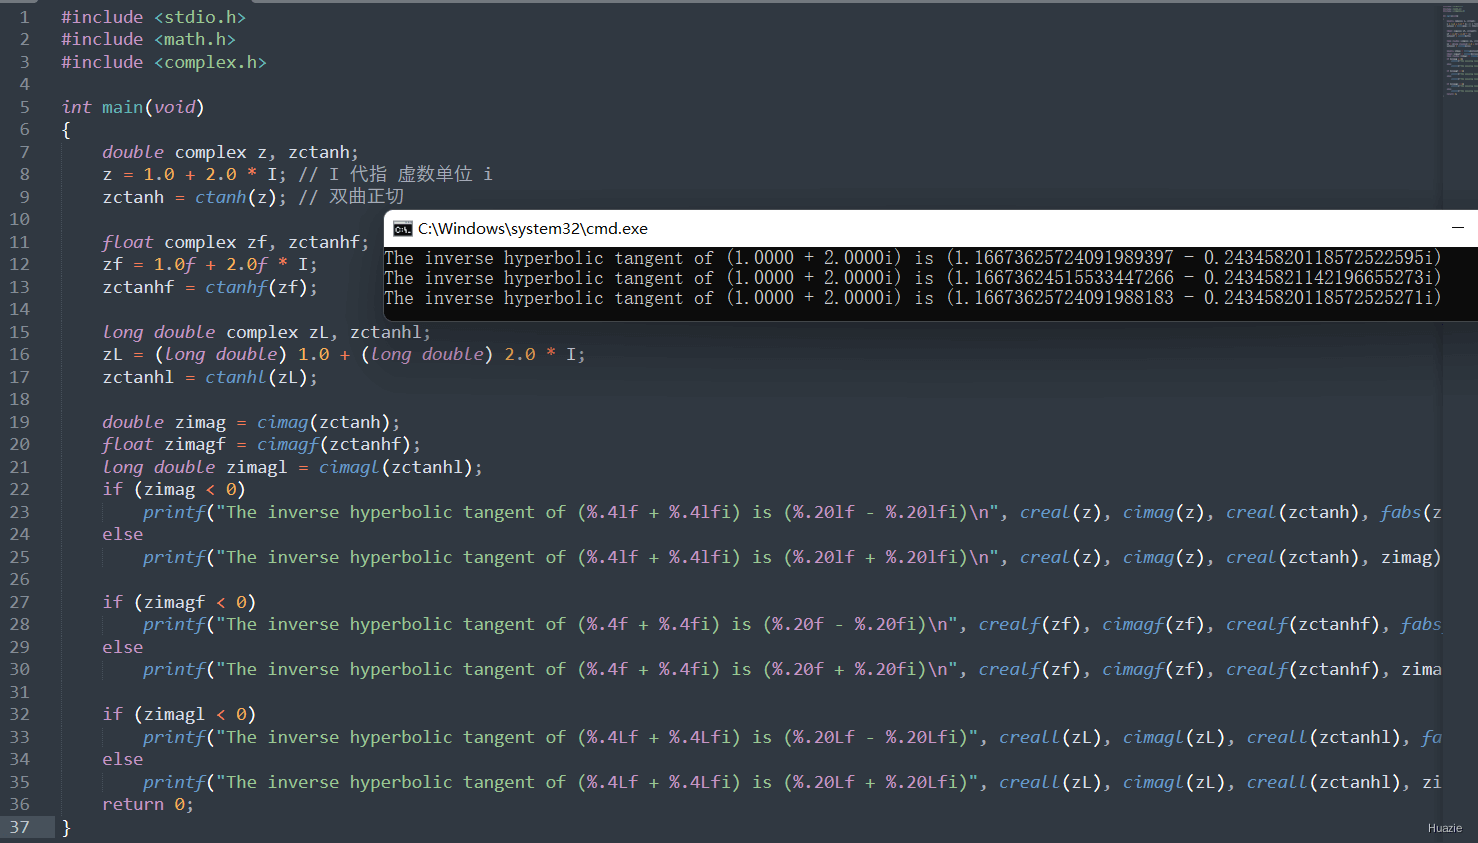
Task: Click the ctanhf function call on line 13
Action: click(x=236, y=287)
